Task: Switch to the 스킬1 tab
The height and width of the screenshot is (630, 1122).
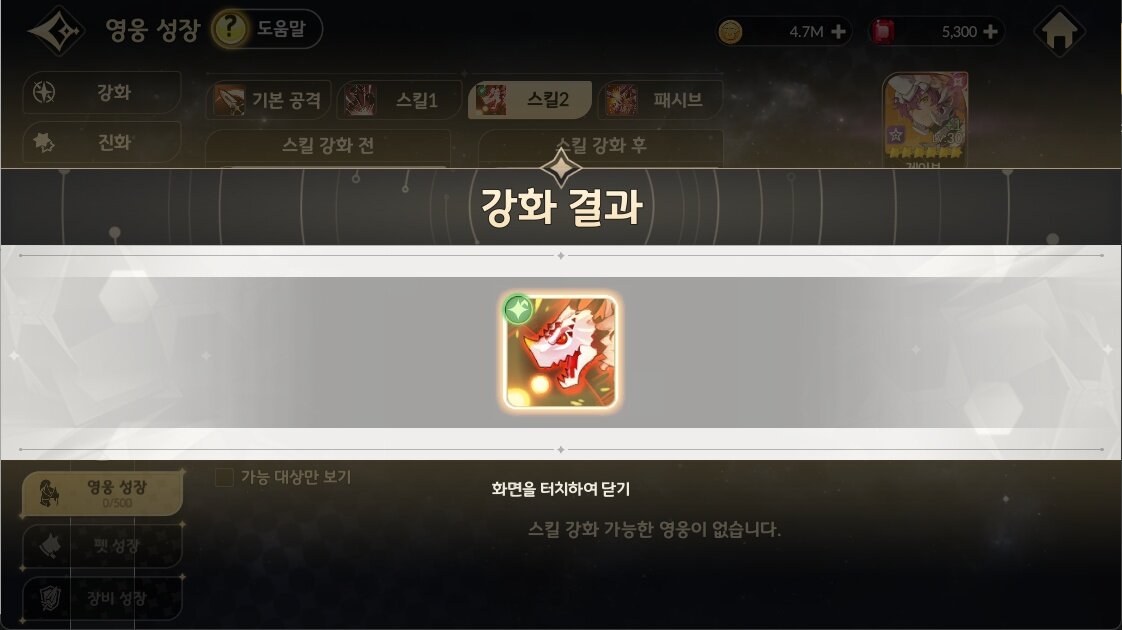Action: (x=399, y=100)
